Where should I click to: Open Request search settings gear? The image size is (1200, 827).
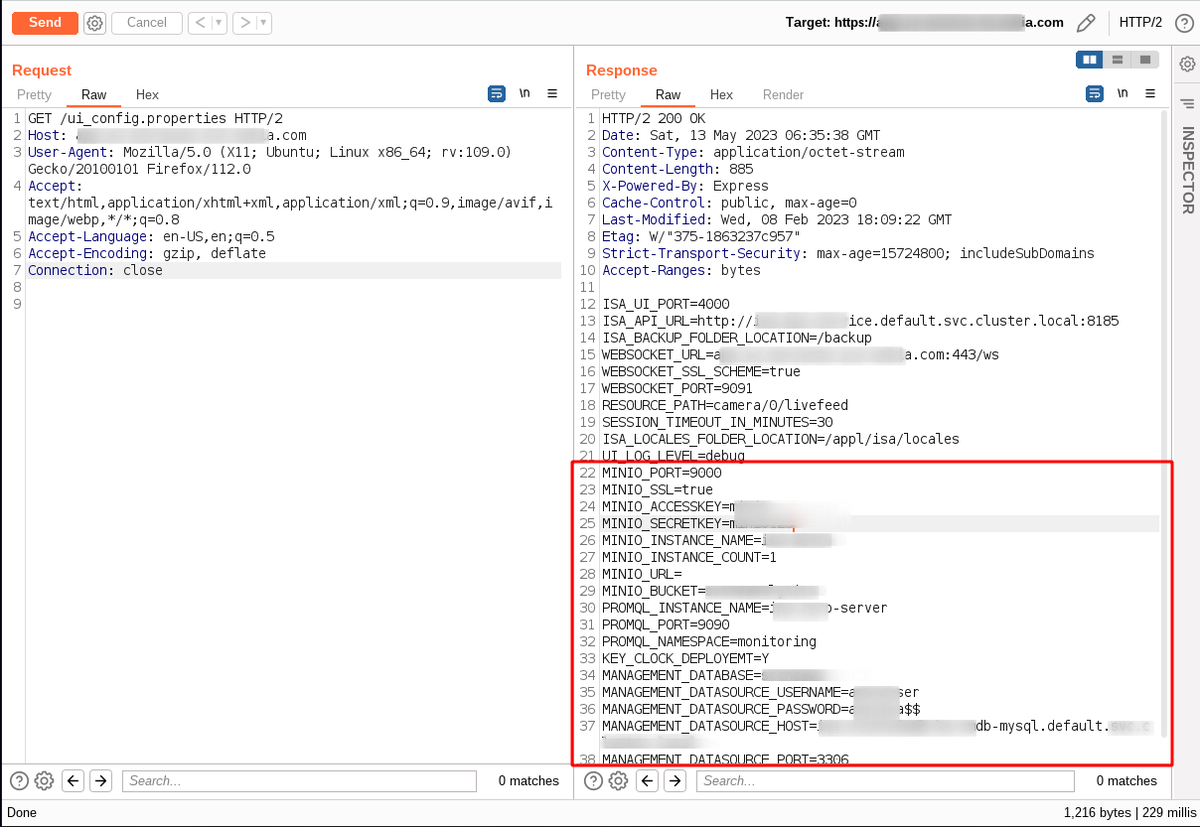(x=44, y=781)
